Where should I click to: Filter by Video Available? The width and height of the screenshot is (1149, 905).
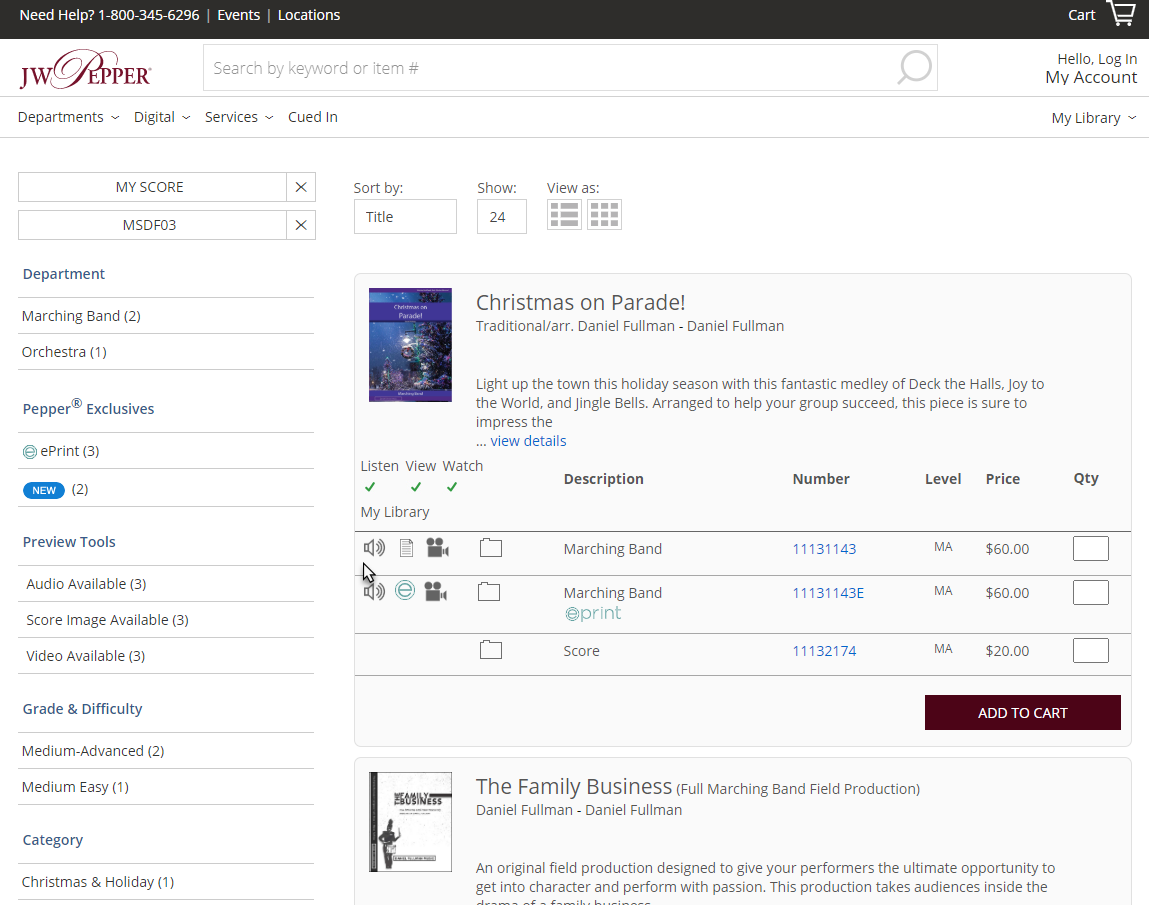pyautogui.click(x=86, y=656)
